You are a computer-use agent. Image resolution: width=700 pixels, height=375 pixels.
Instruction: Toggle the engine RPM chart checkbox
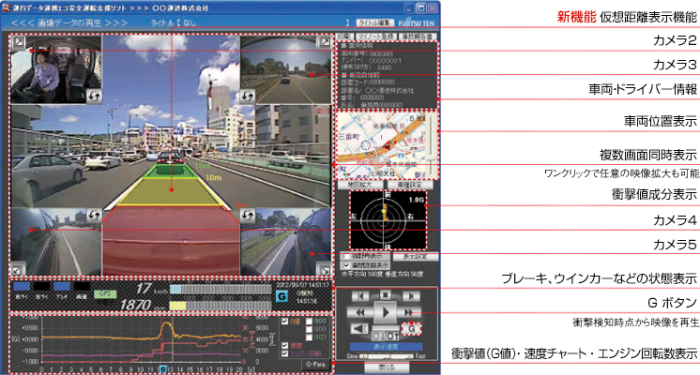(285, 353)
